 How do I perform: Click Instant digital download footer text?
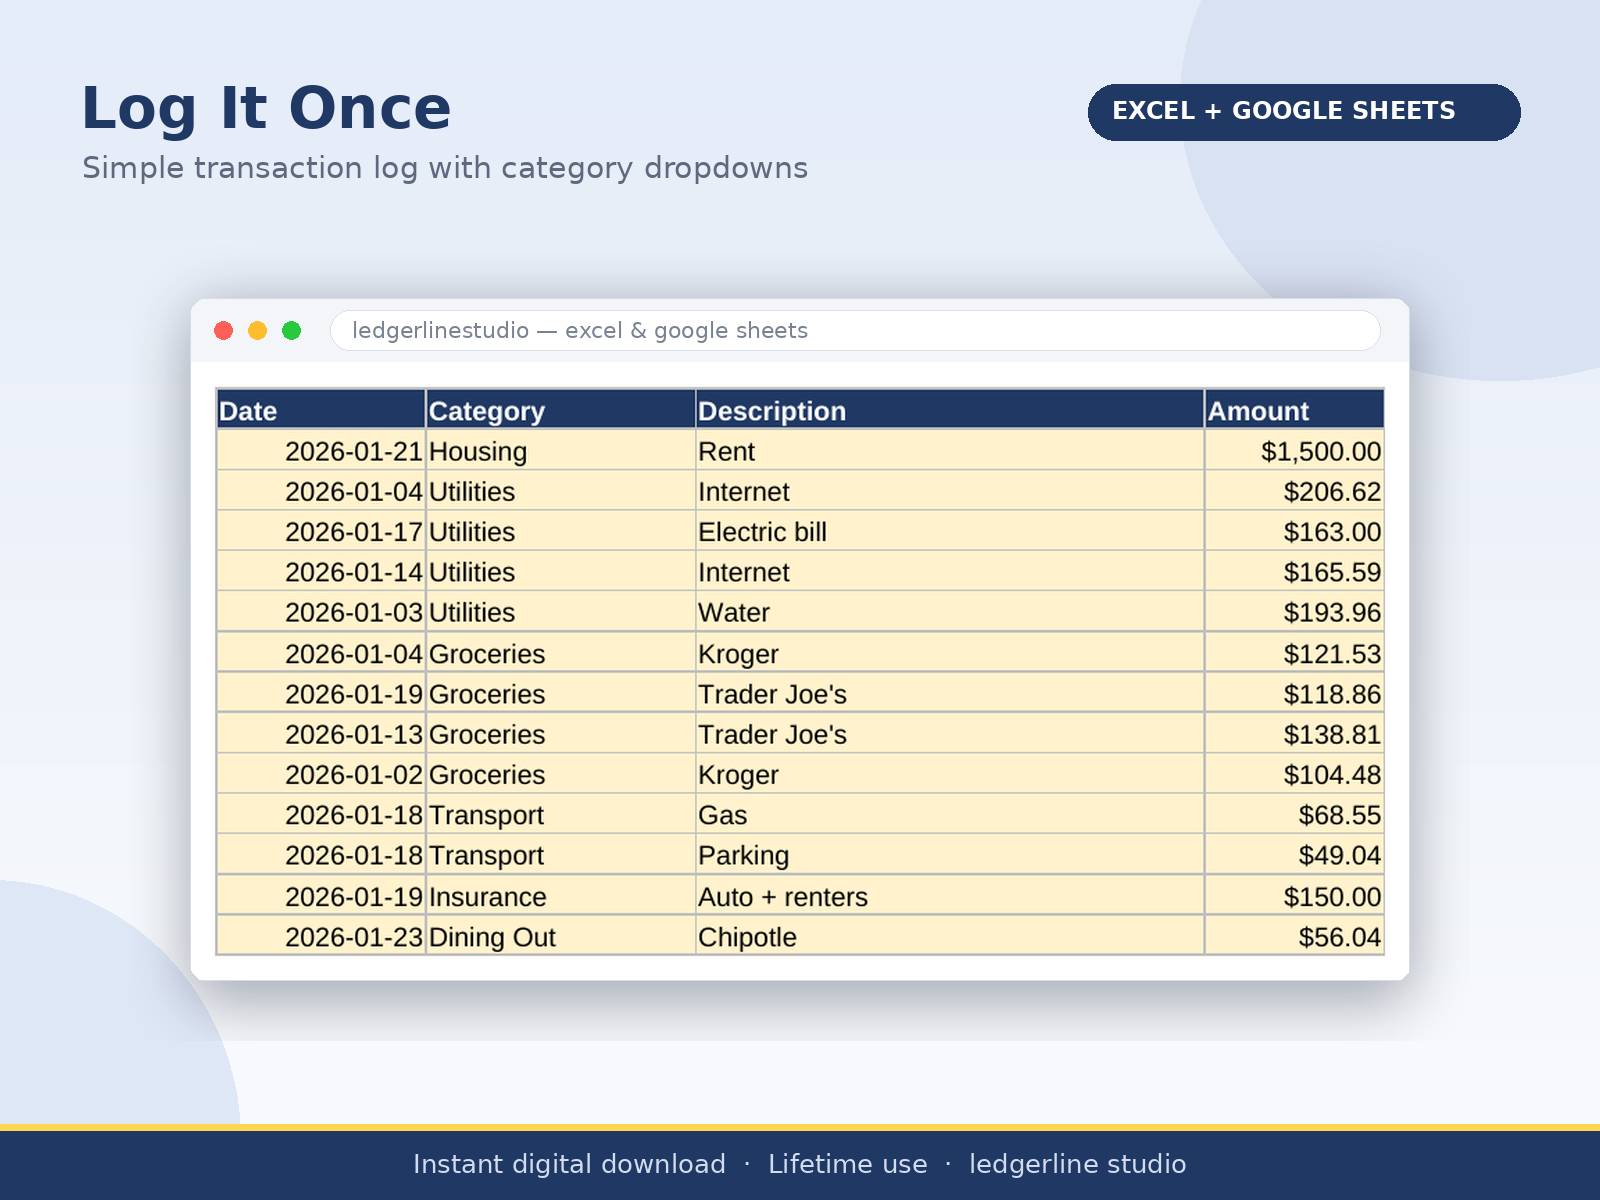(569, 1164)
